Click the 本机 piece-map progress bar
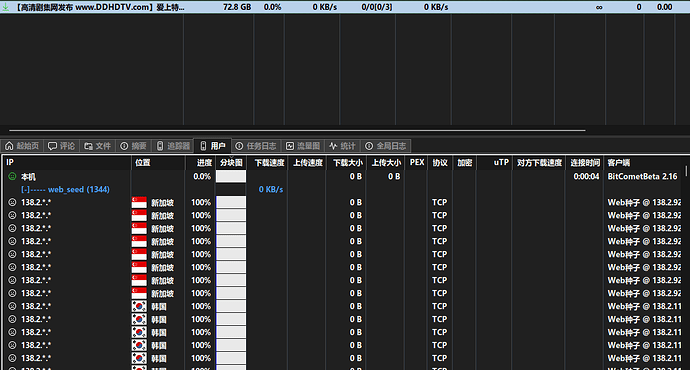690x370 pixels. [231, 176]
